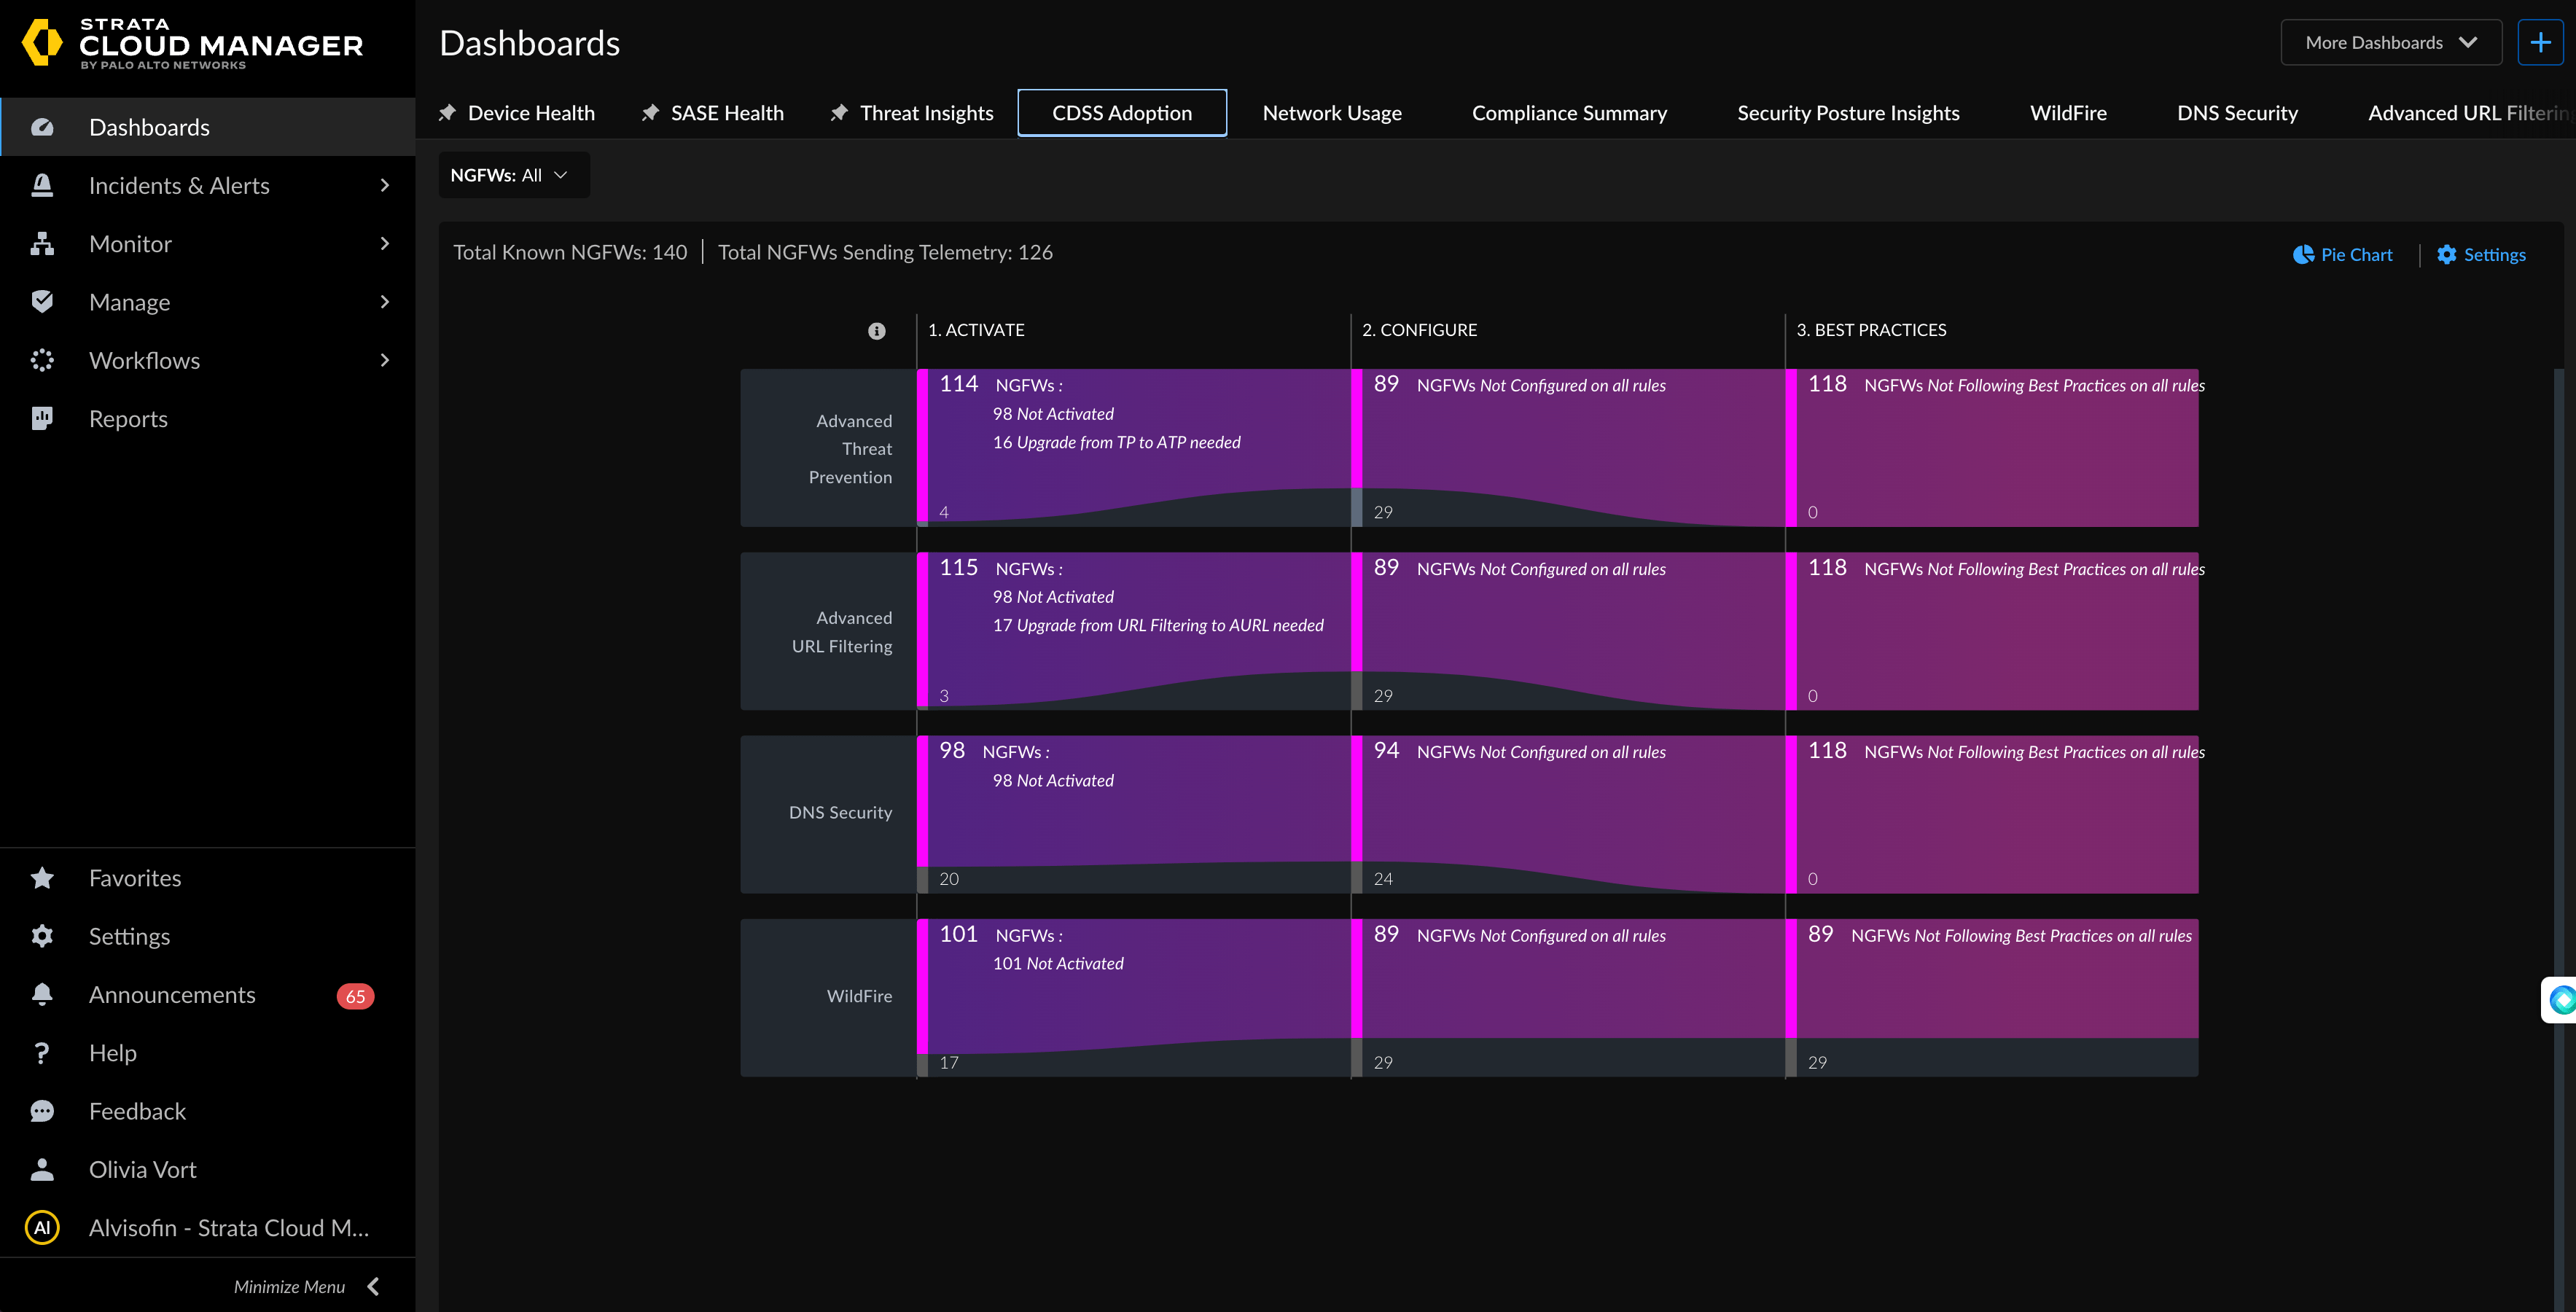Switch to the Compliance Summary tab
The width and height of the screenshot is (2576, 1312).
1568,112
